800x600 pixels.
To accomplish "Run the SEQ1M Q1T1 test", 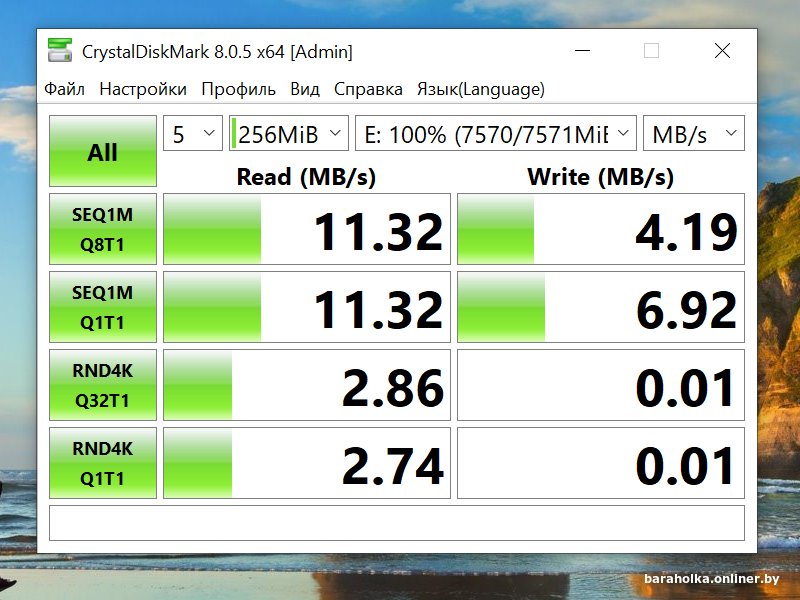I will tap(103, 307).
